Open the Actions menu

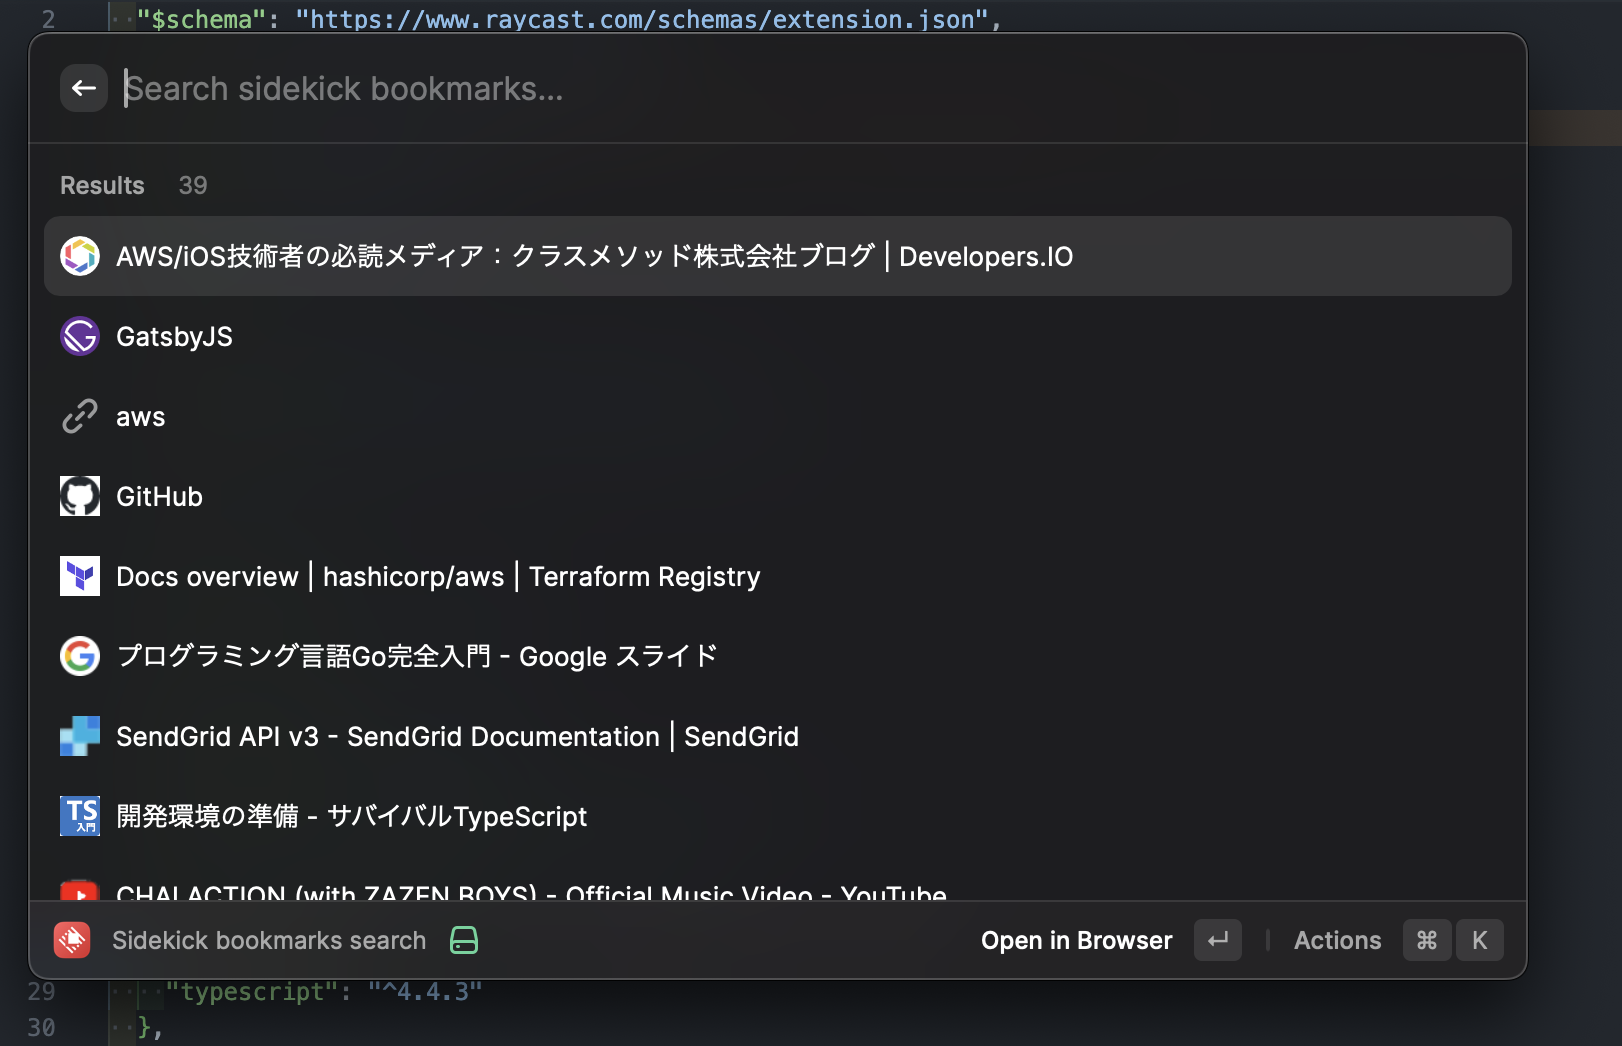[x=1337, y=940]
